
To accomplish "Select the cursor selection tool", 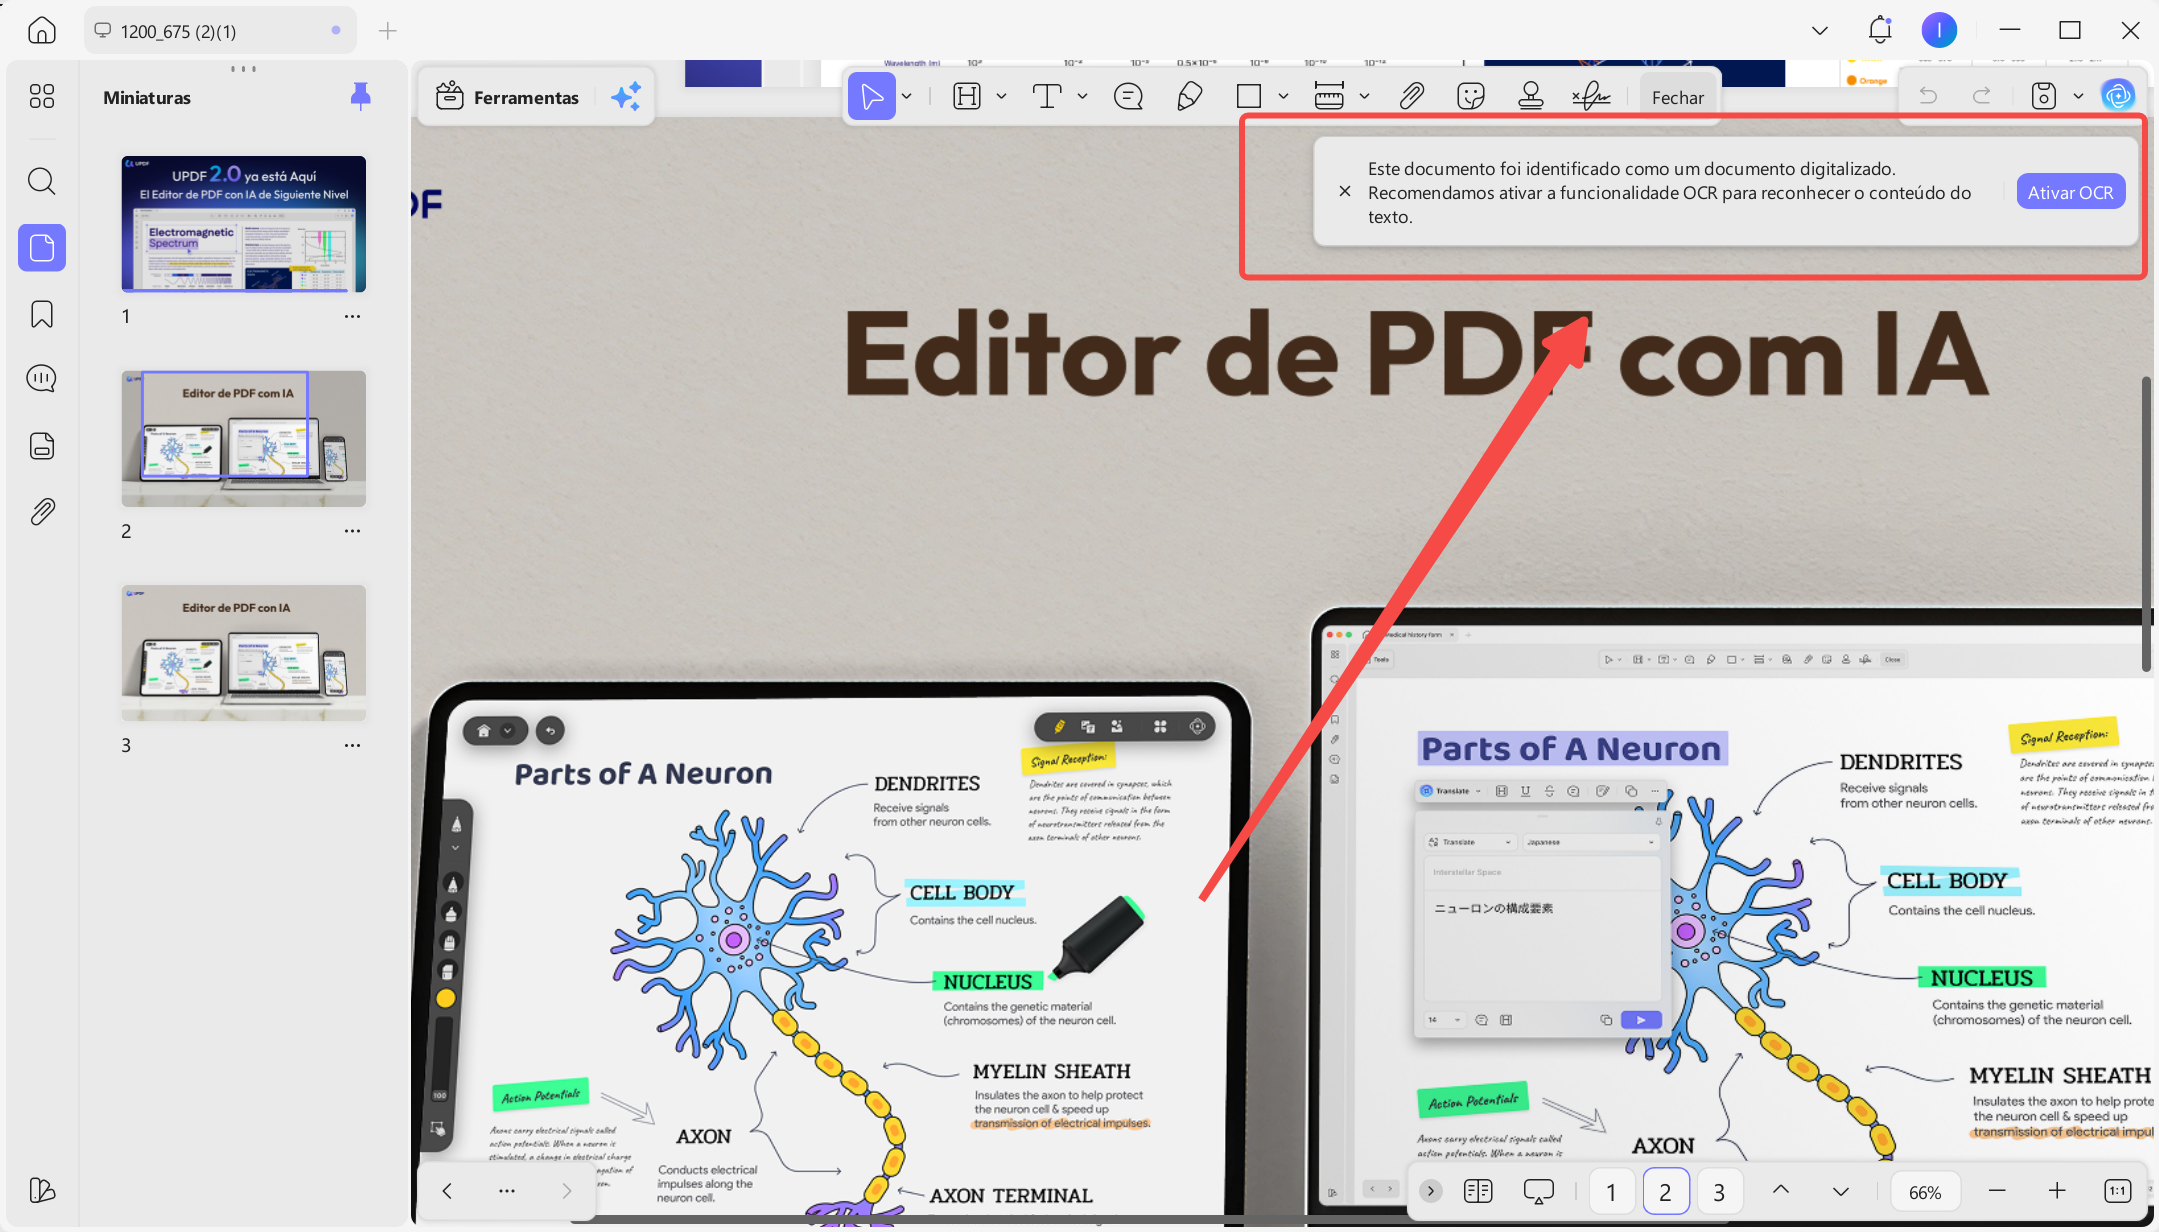I will click(872, 96).
